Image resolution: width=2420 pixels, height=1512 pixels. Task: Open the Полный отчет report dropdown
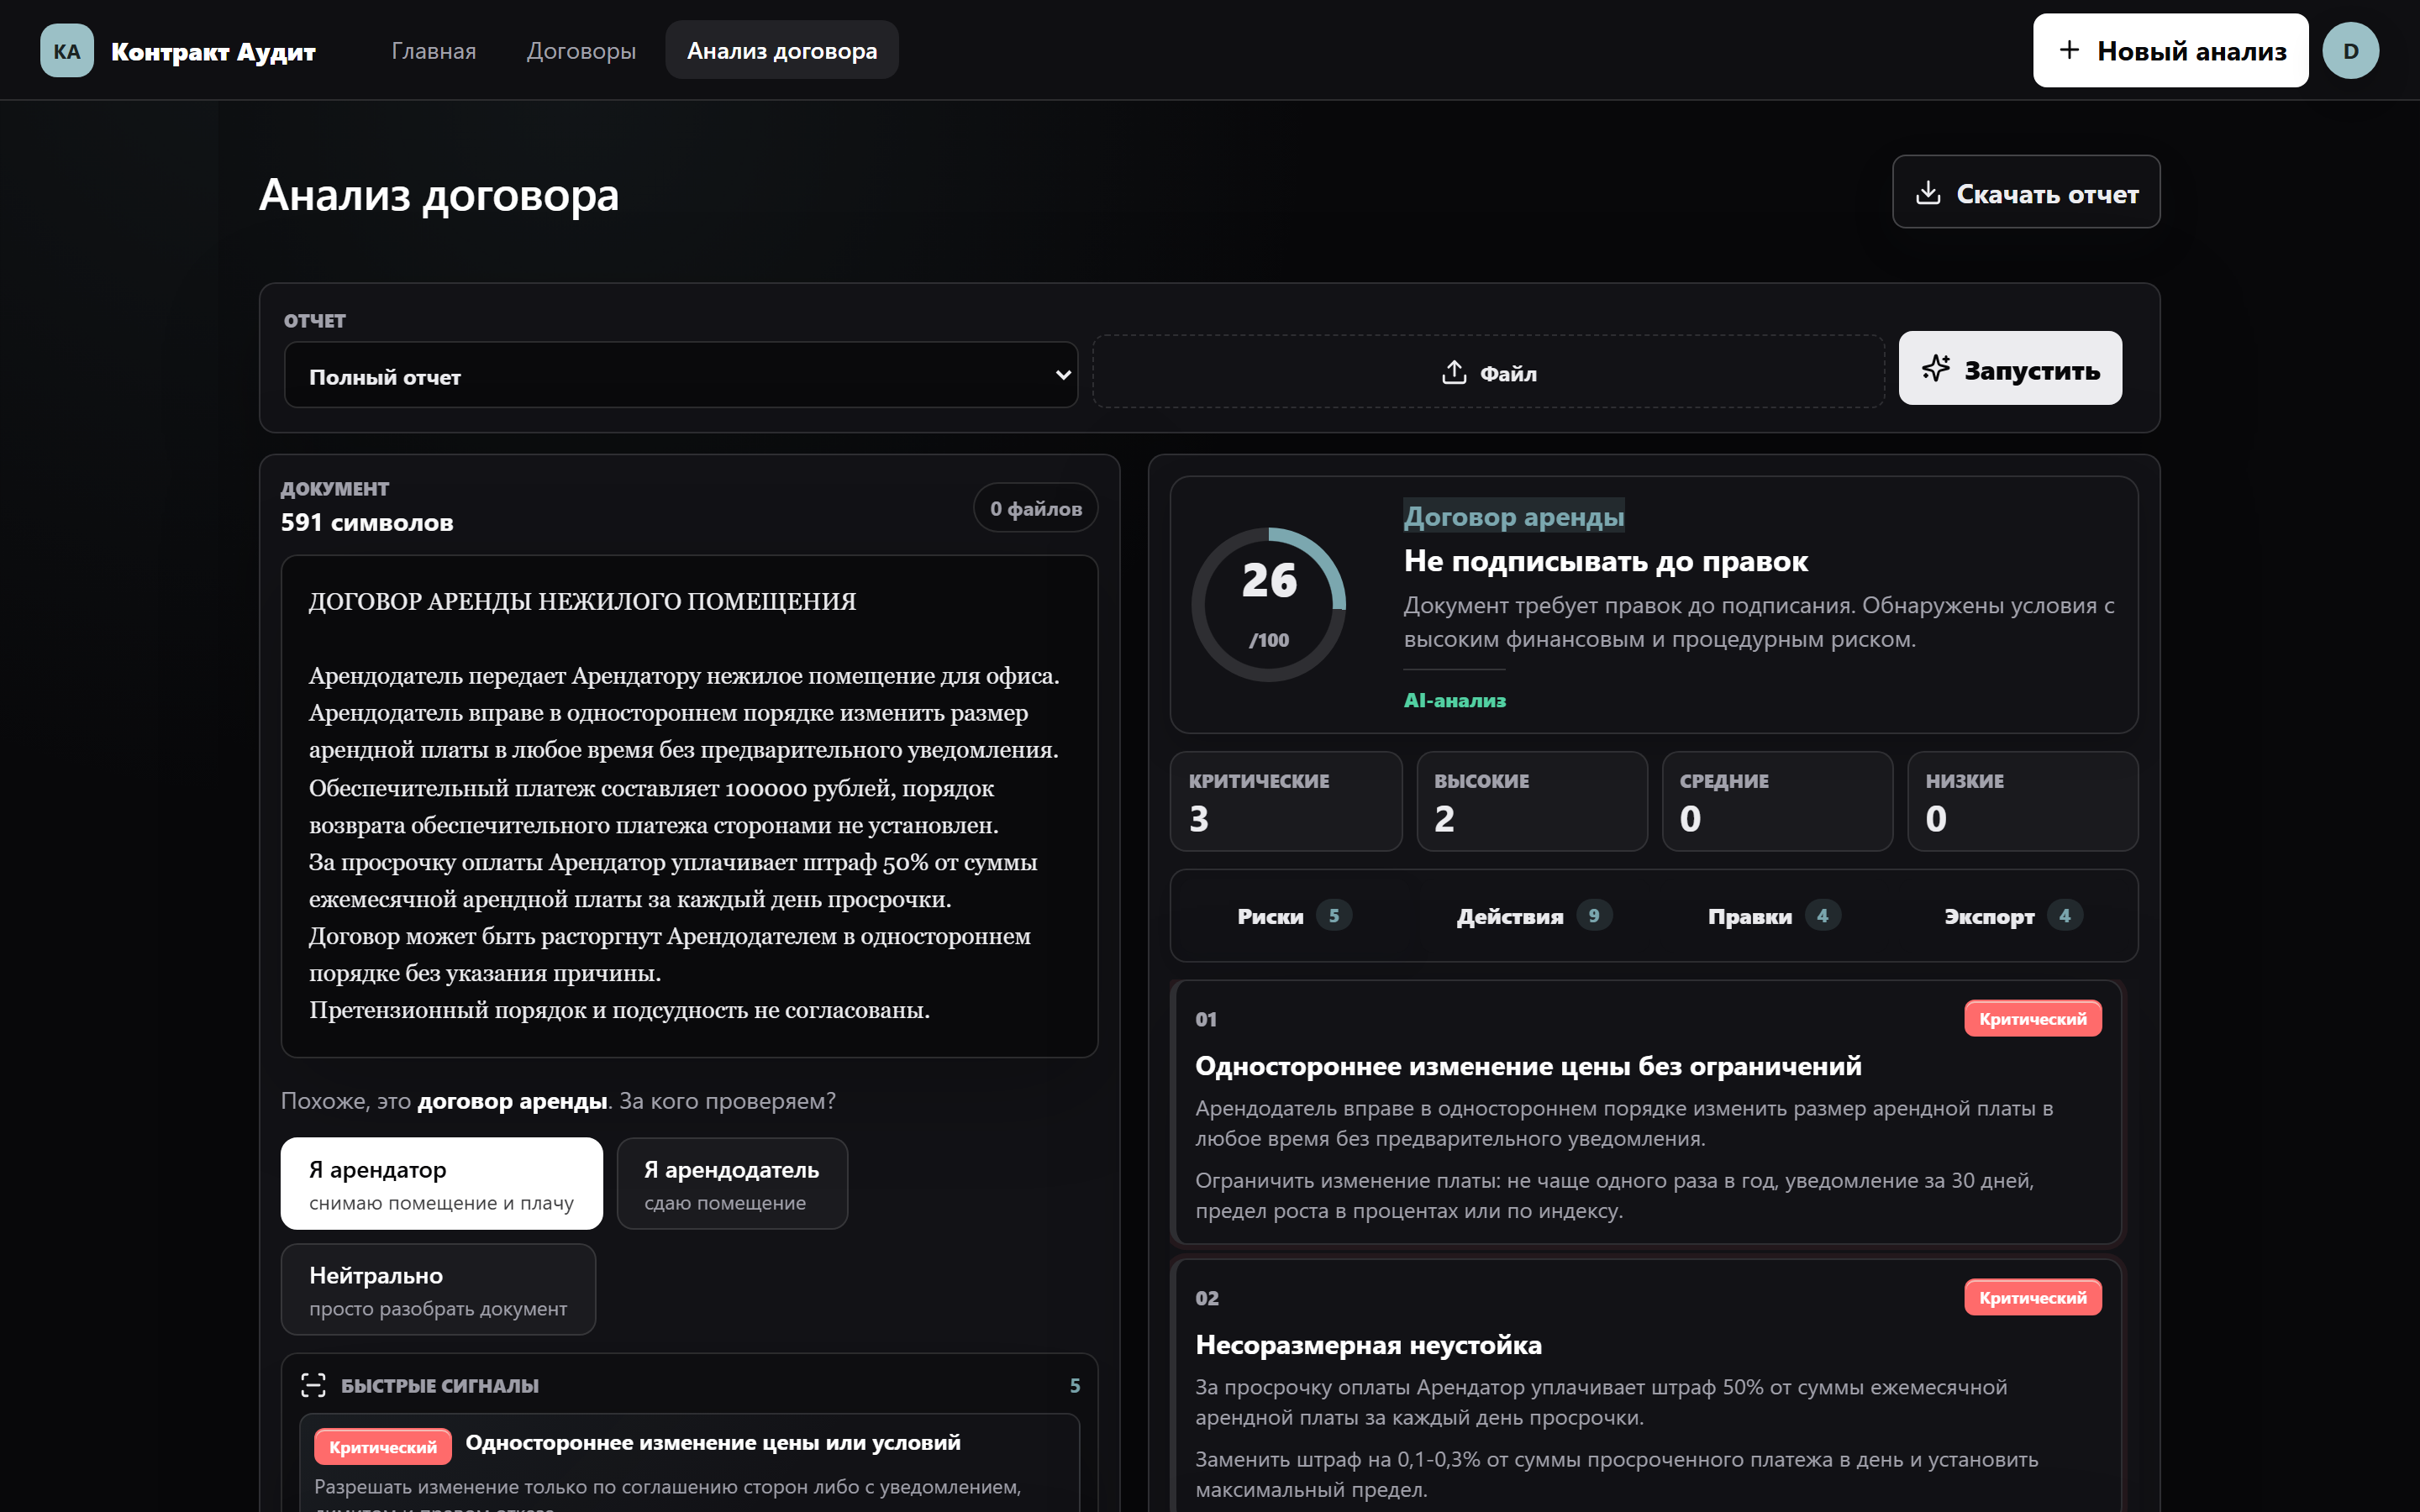point(680,375)
